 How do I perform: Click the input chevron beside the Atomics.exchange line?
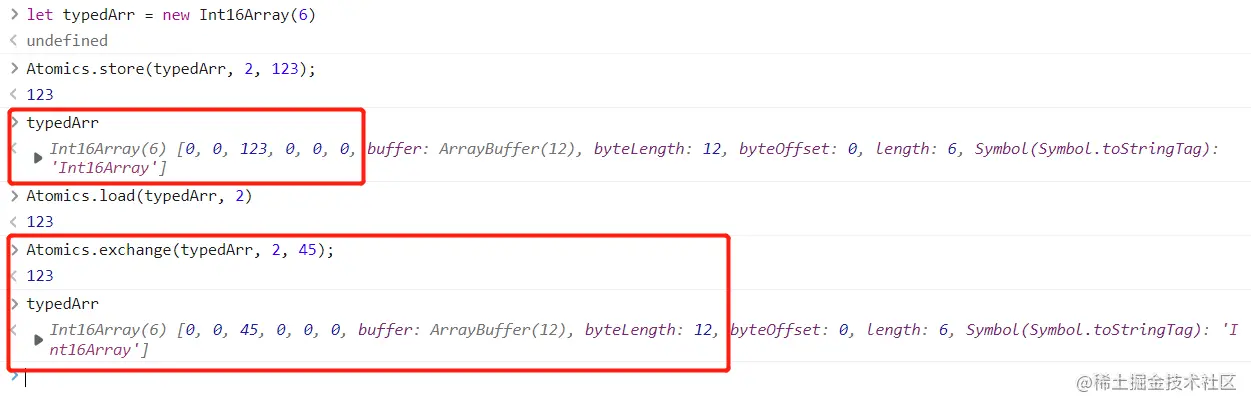(x=14, y=250)
